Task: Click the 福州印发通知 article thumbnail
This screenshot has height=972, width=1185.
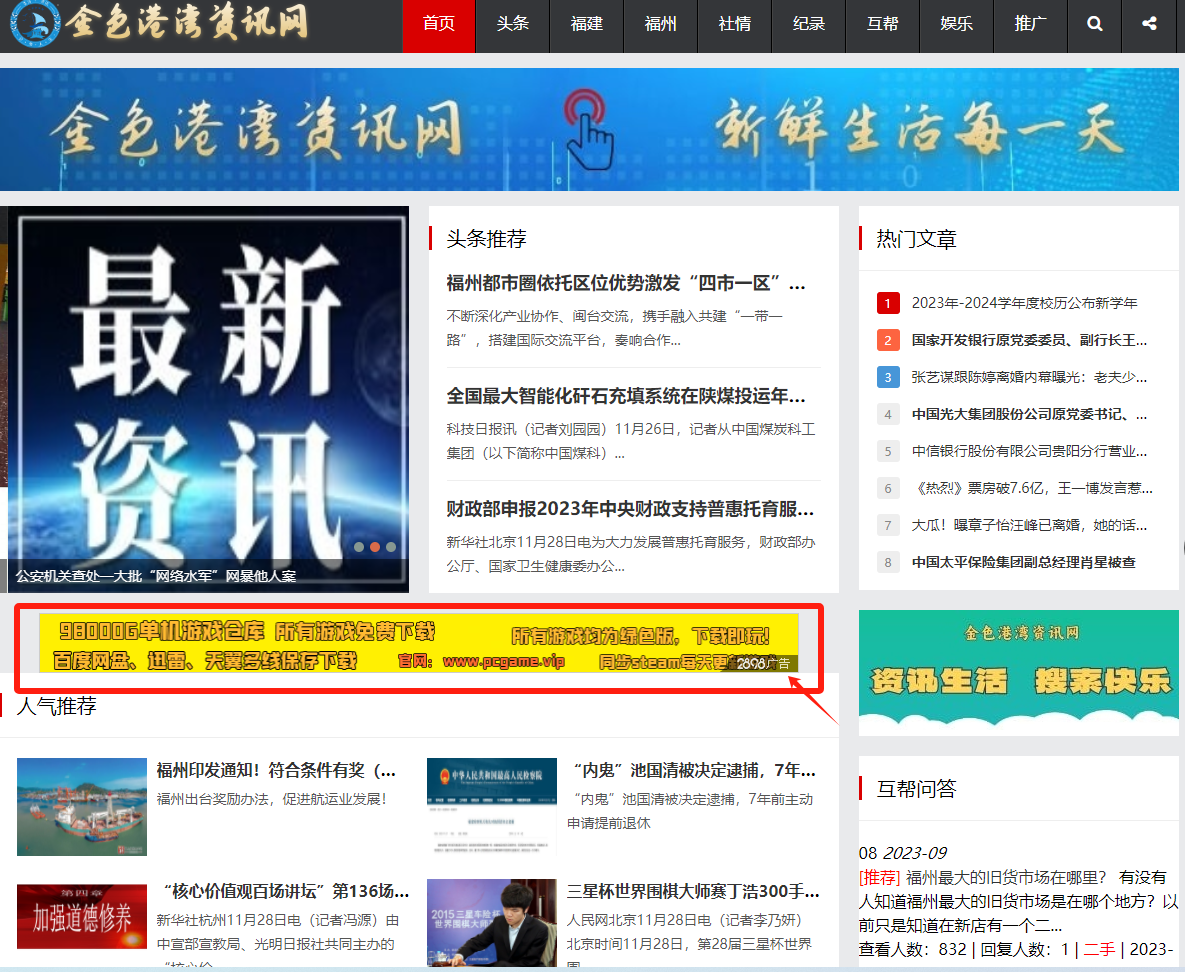Action: (81, 807)
